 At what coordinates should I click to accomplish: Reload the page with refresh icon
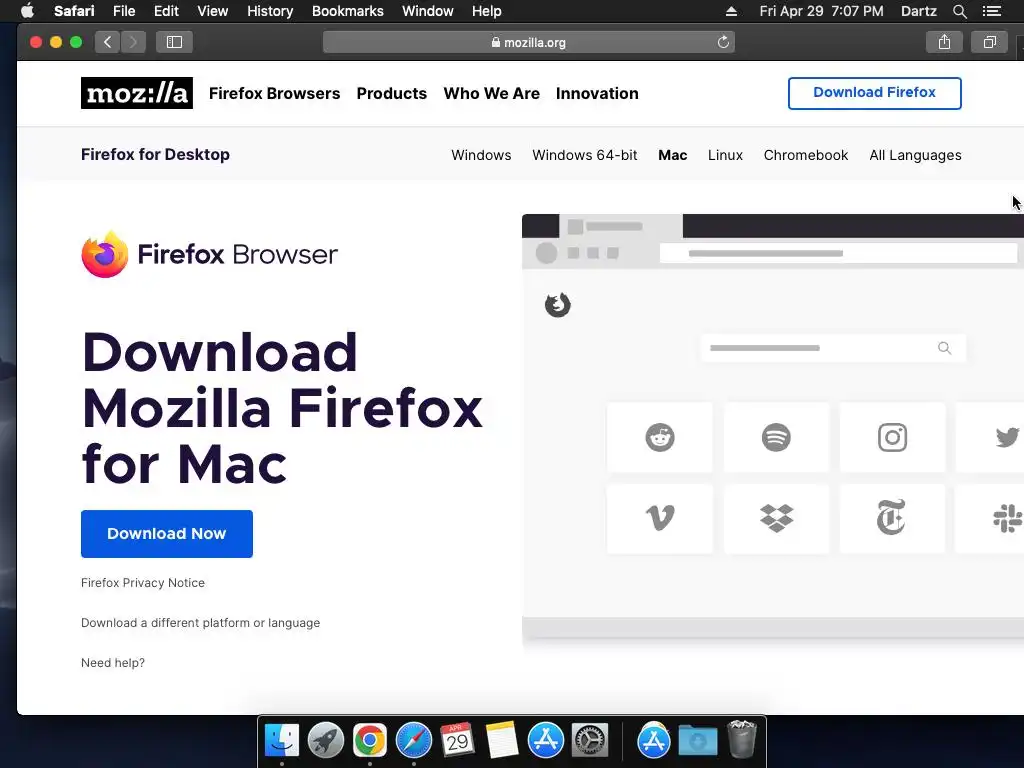click(x=723, y=42)
